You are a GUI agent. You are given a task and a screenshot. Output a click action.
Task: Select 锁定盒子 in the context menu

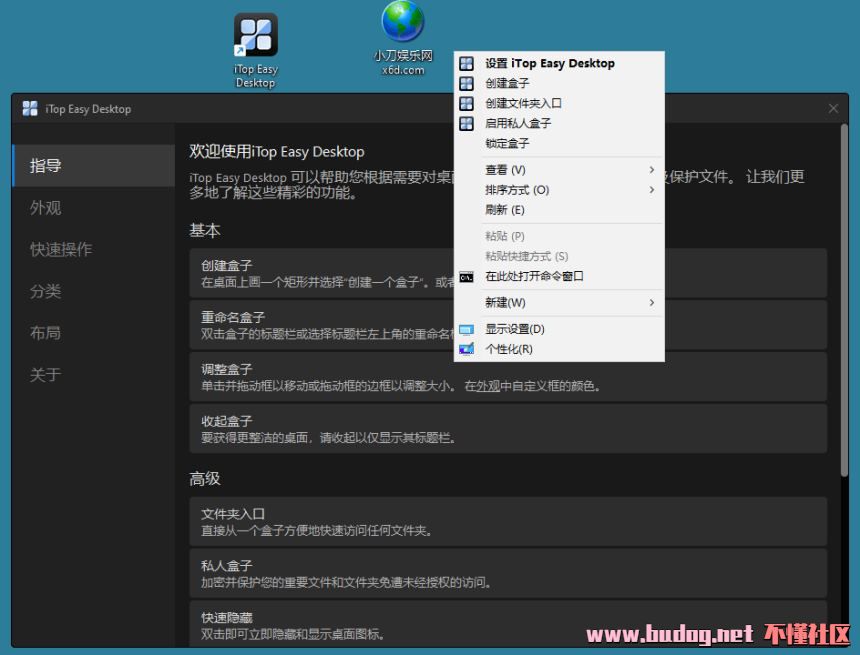pos(507,143)
